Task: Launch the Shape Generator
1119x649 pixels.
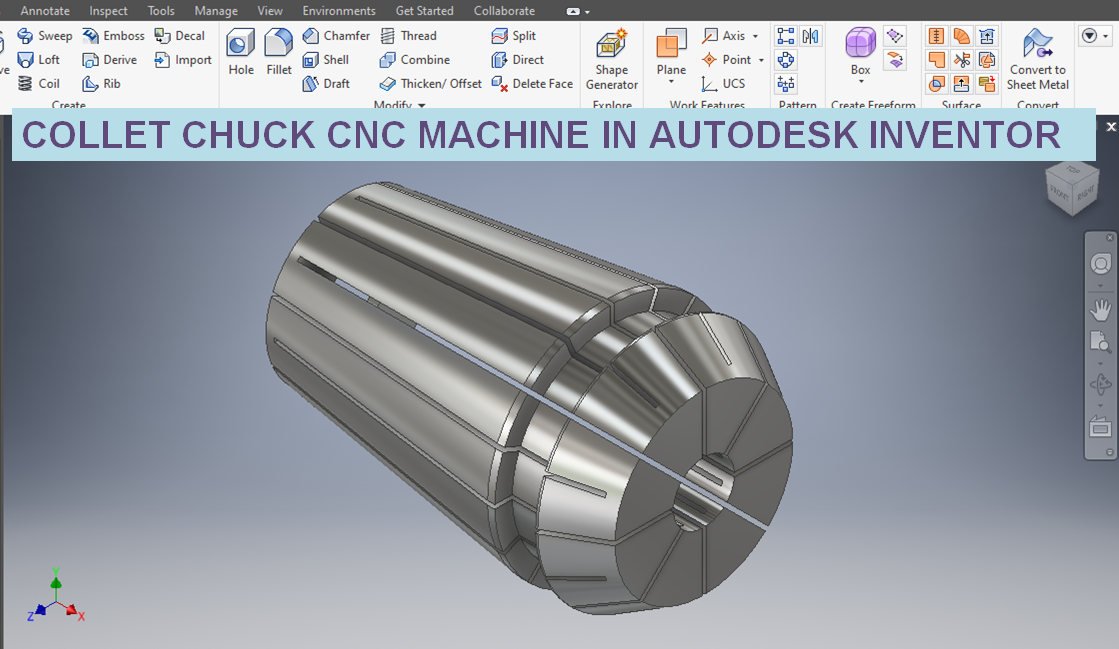Action: tap(612, 60)
